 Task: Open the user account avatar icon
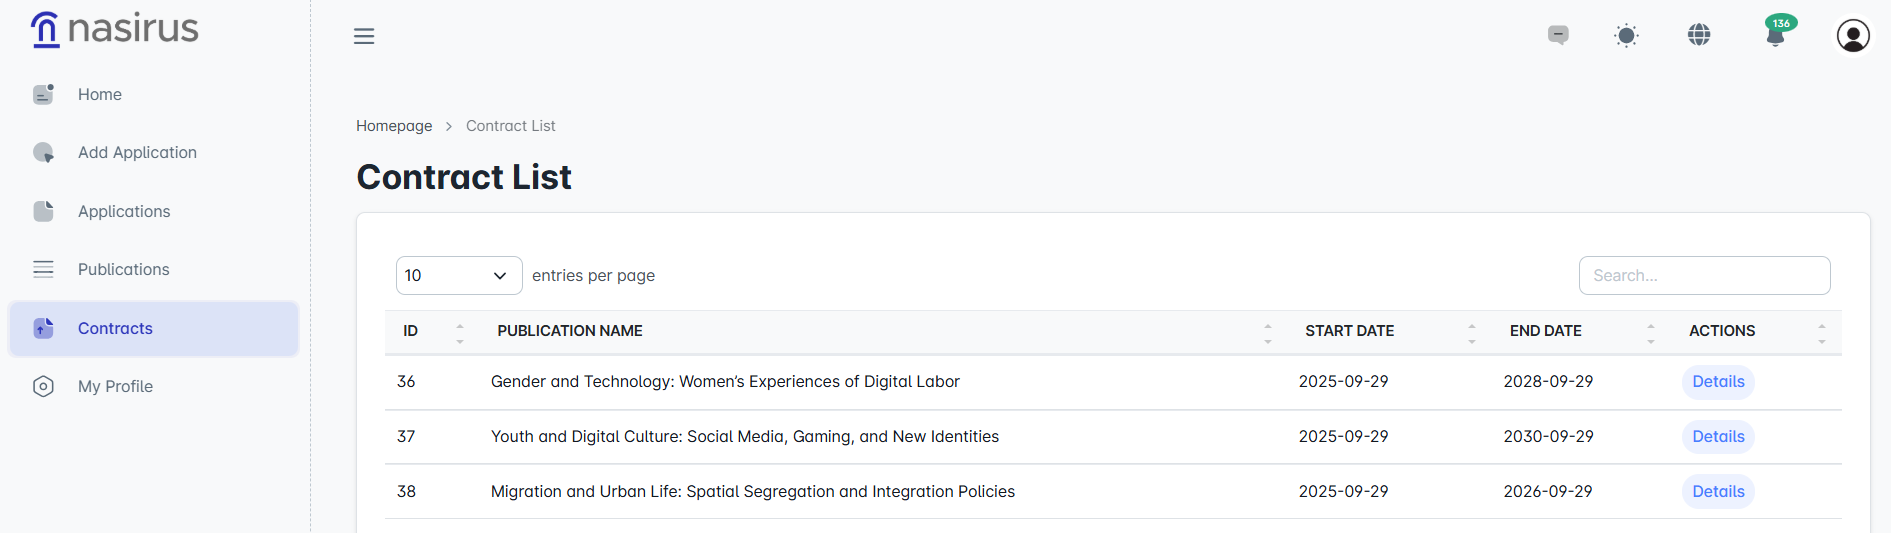point(1852,36)
